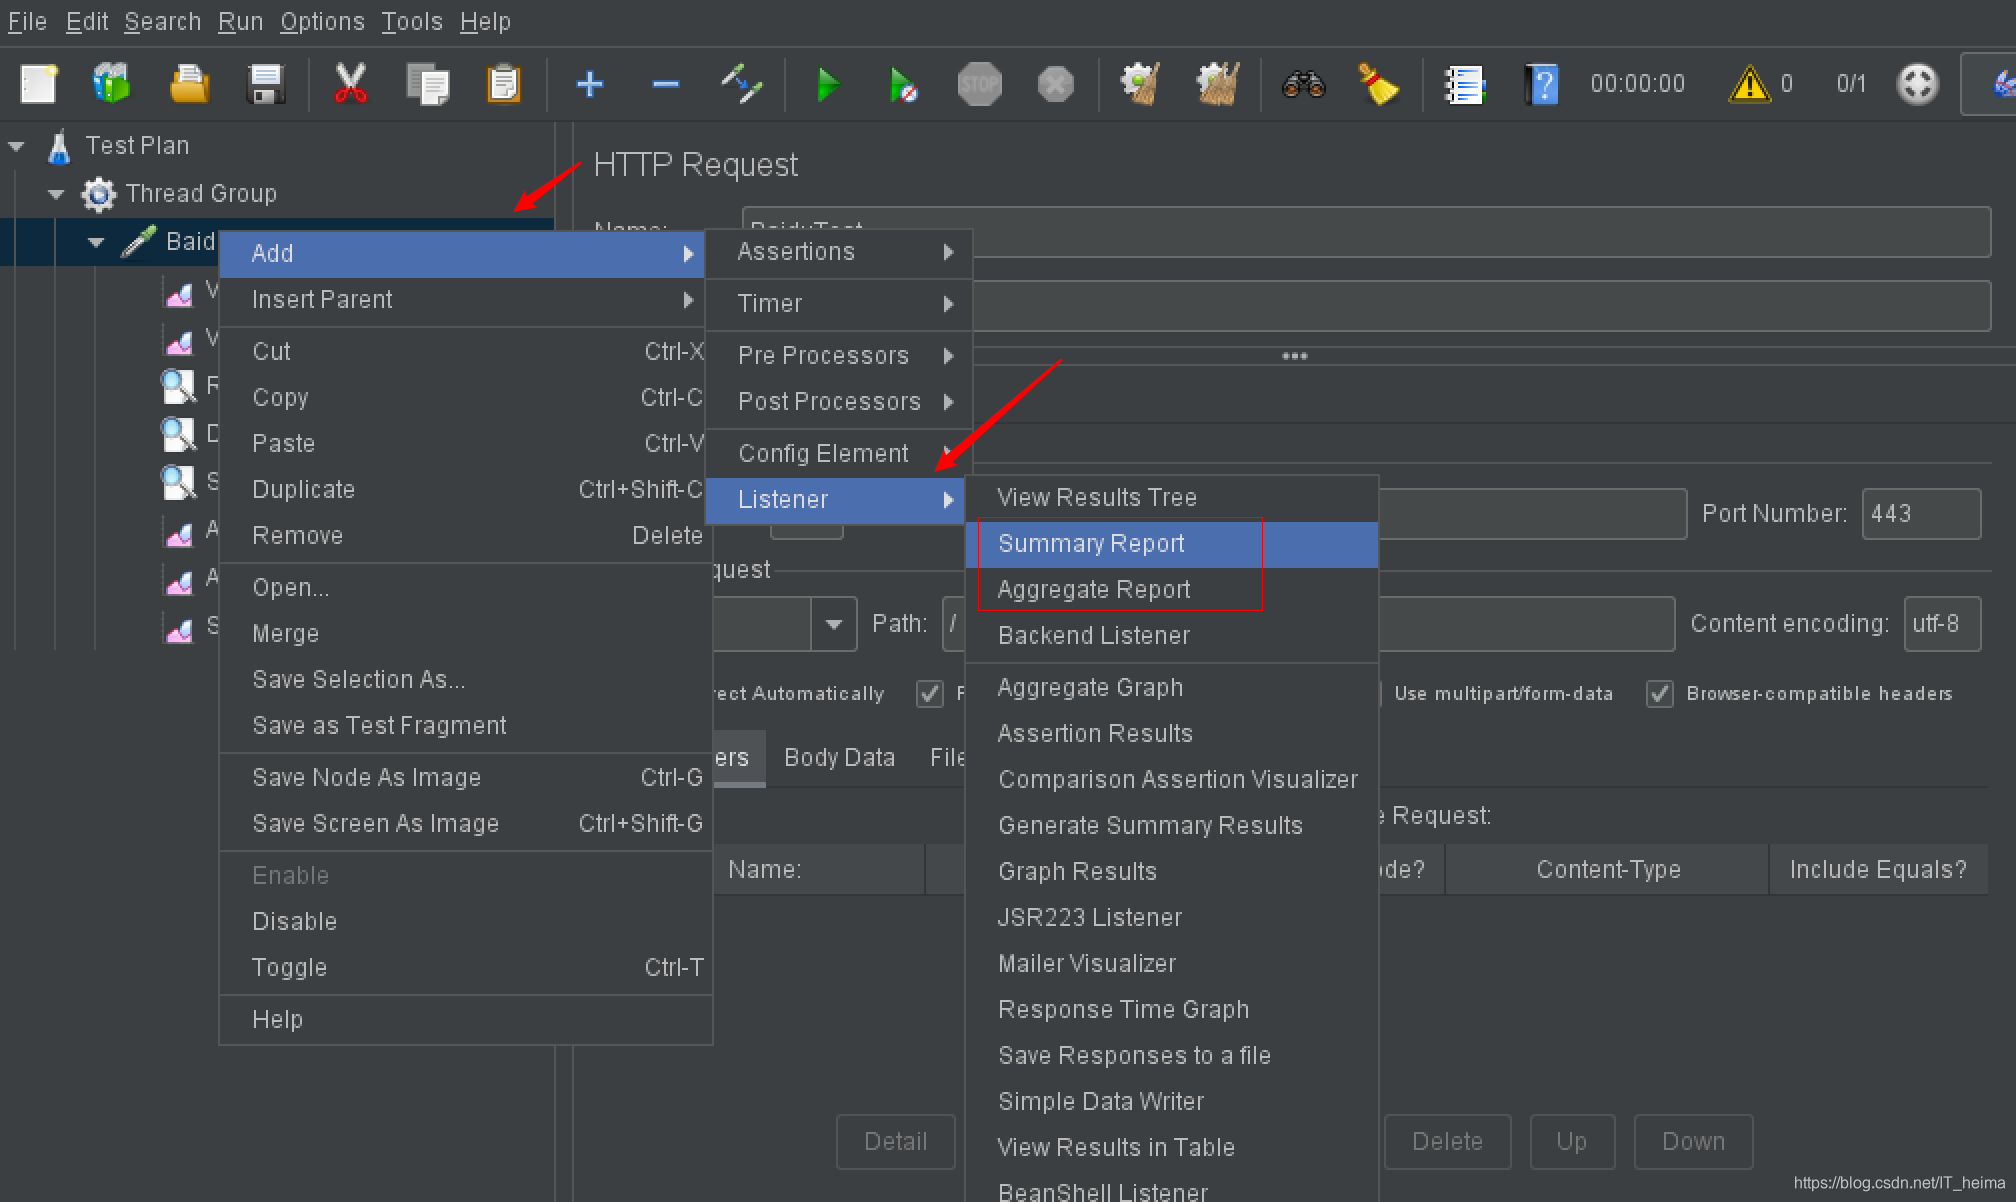Collapse the Test Plan tree node

coord(16,146)
